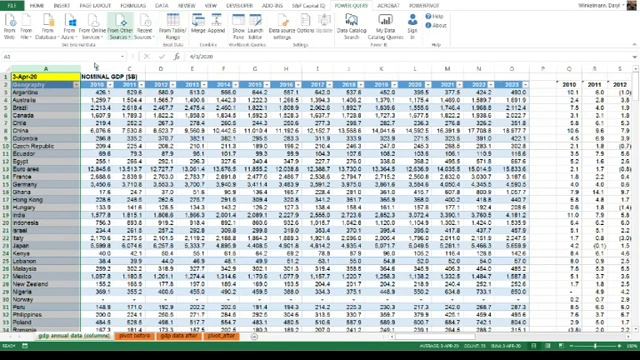Click the Append queries icon
640x360 pixels.
pos(216,24)
